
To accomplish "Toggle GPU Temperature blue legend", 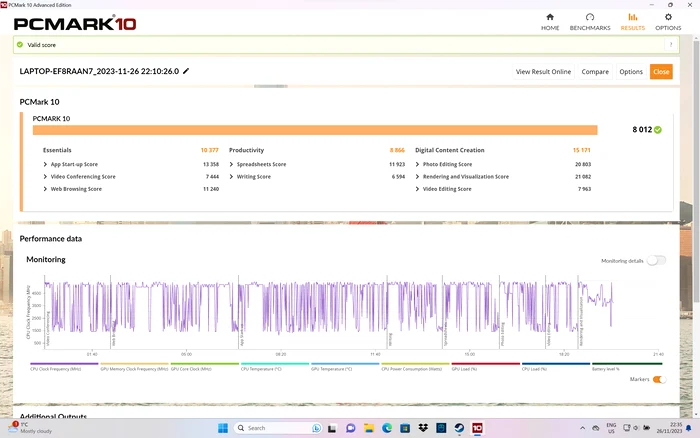I will pos(345,367).
